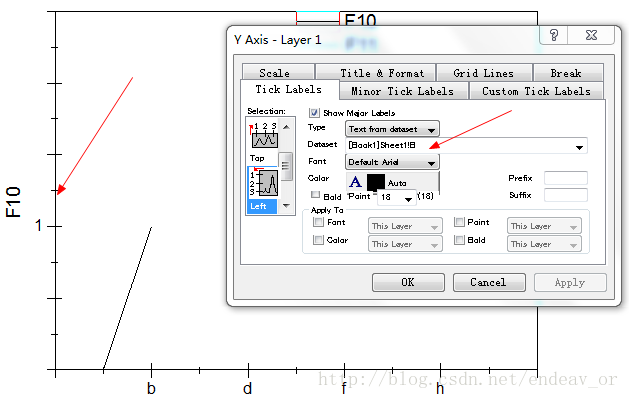Open the Font dropdown 'Default: Arial'
The image size is (629, 399).
[x=392, y=162]
